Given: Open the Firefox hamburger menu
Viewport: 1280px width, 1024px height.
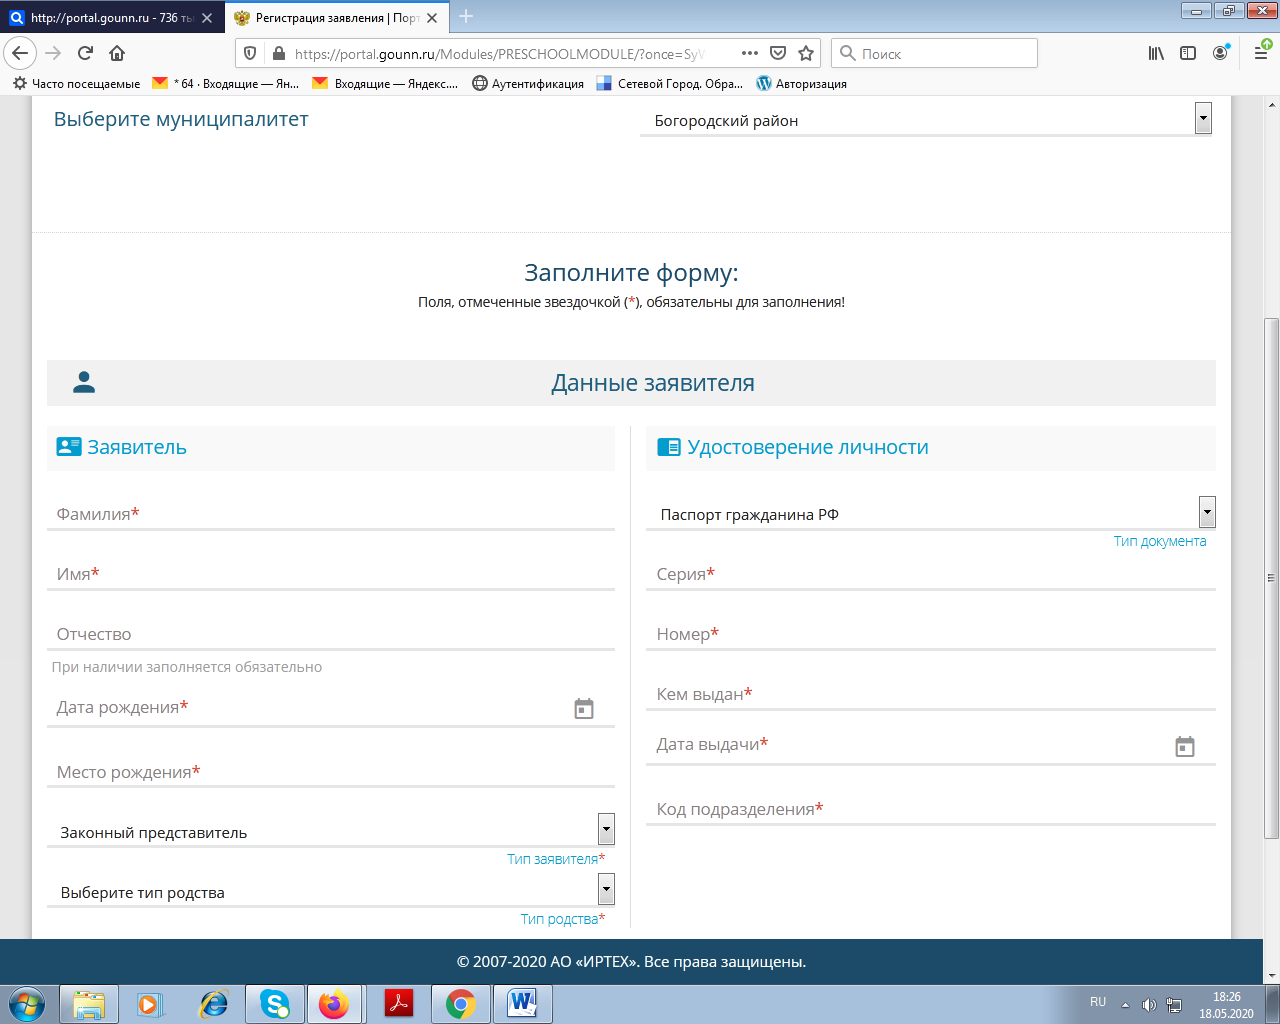Looking at the screenshot, I should coord(1261,53).
